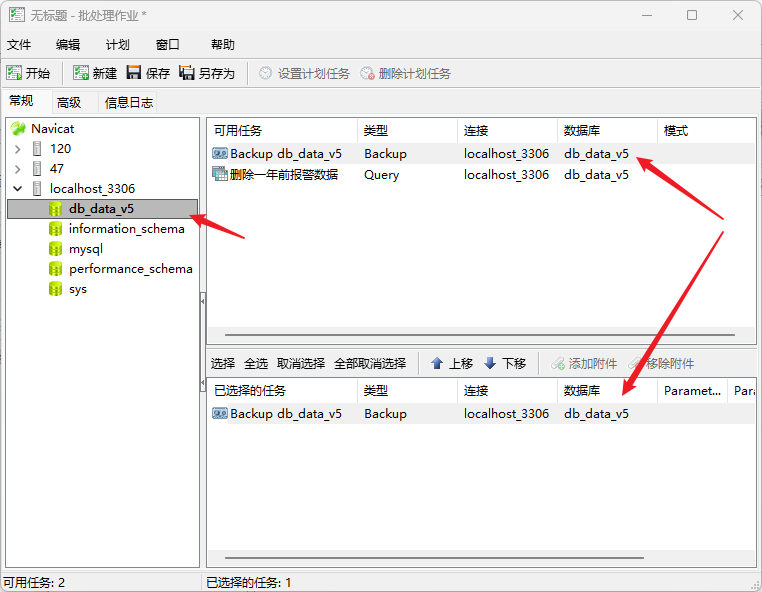The width and height of the screenshot is (762, 592).
Task: Click the sys database icon
Action: click(x=55, y=289)
